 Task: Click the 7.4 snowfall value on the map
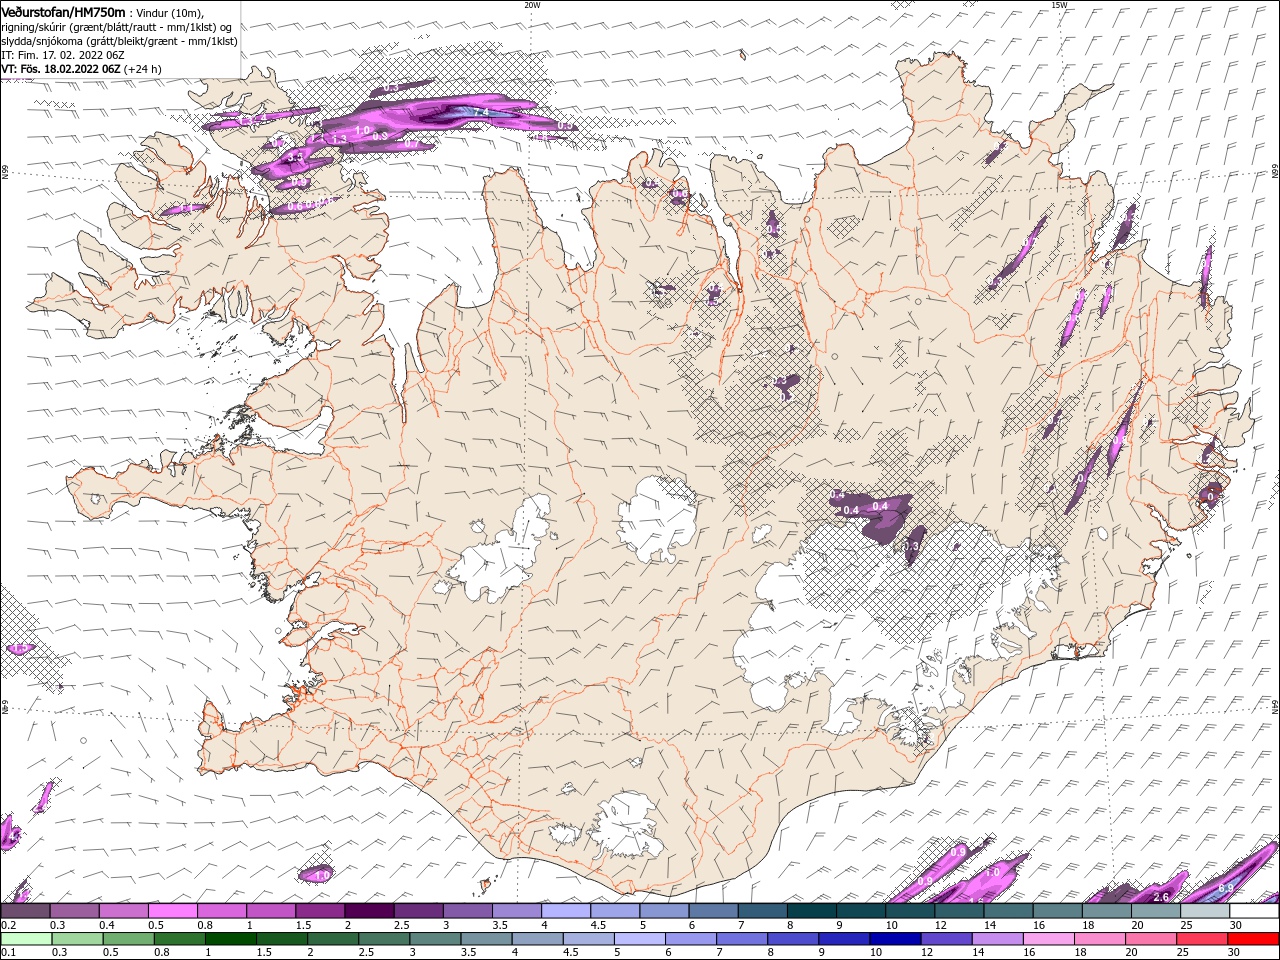480,112
